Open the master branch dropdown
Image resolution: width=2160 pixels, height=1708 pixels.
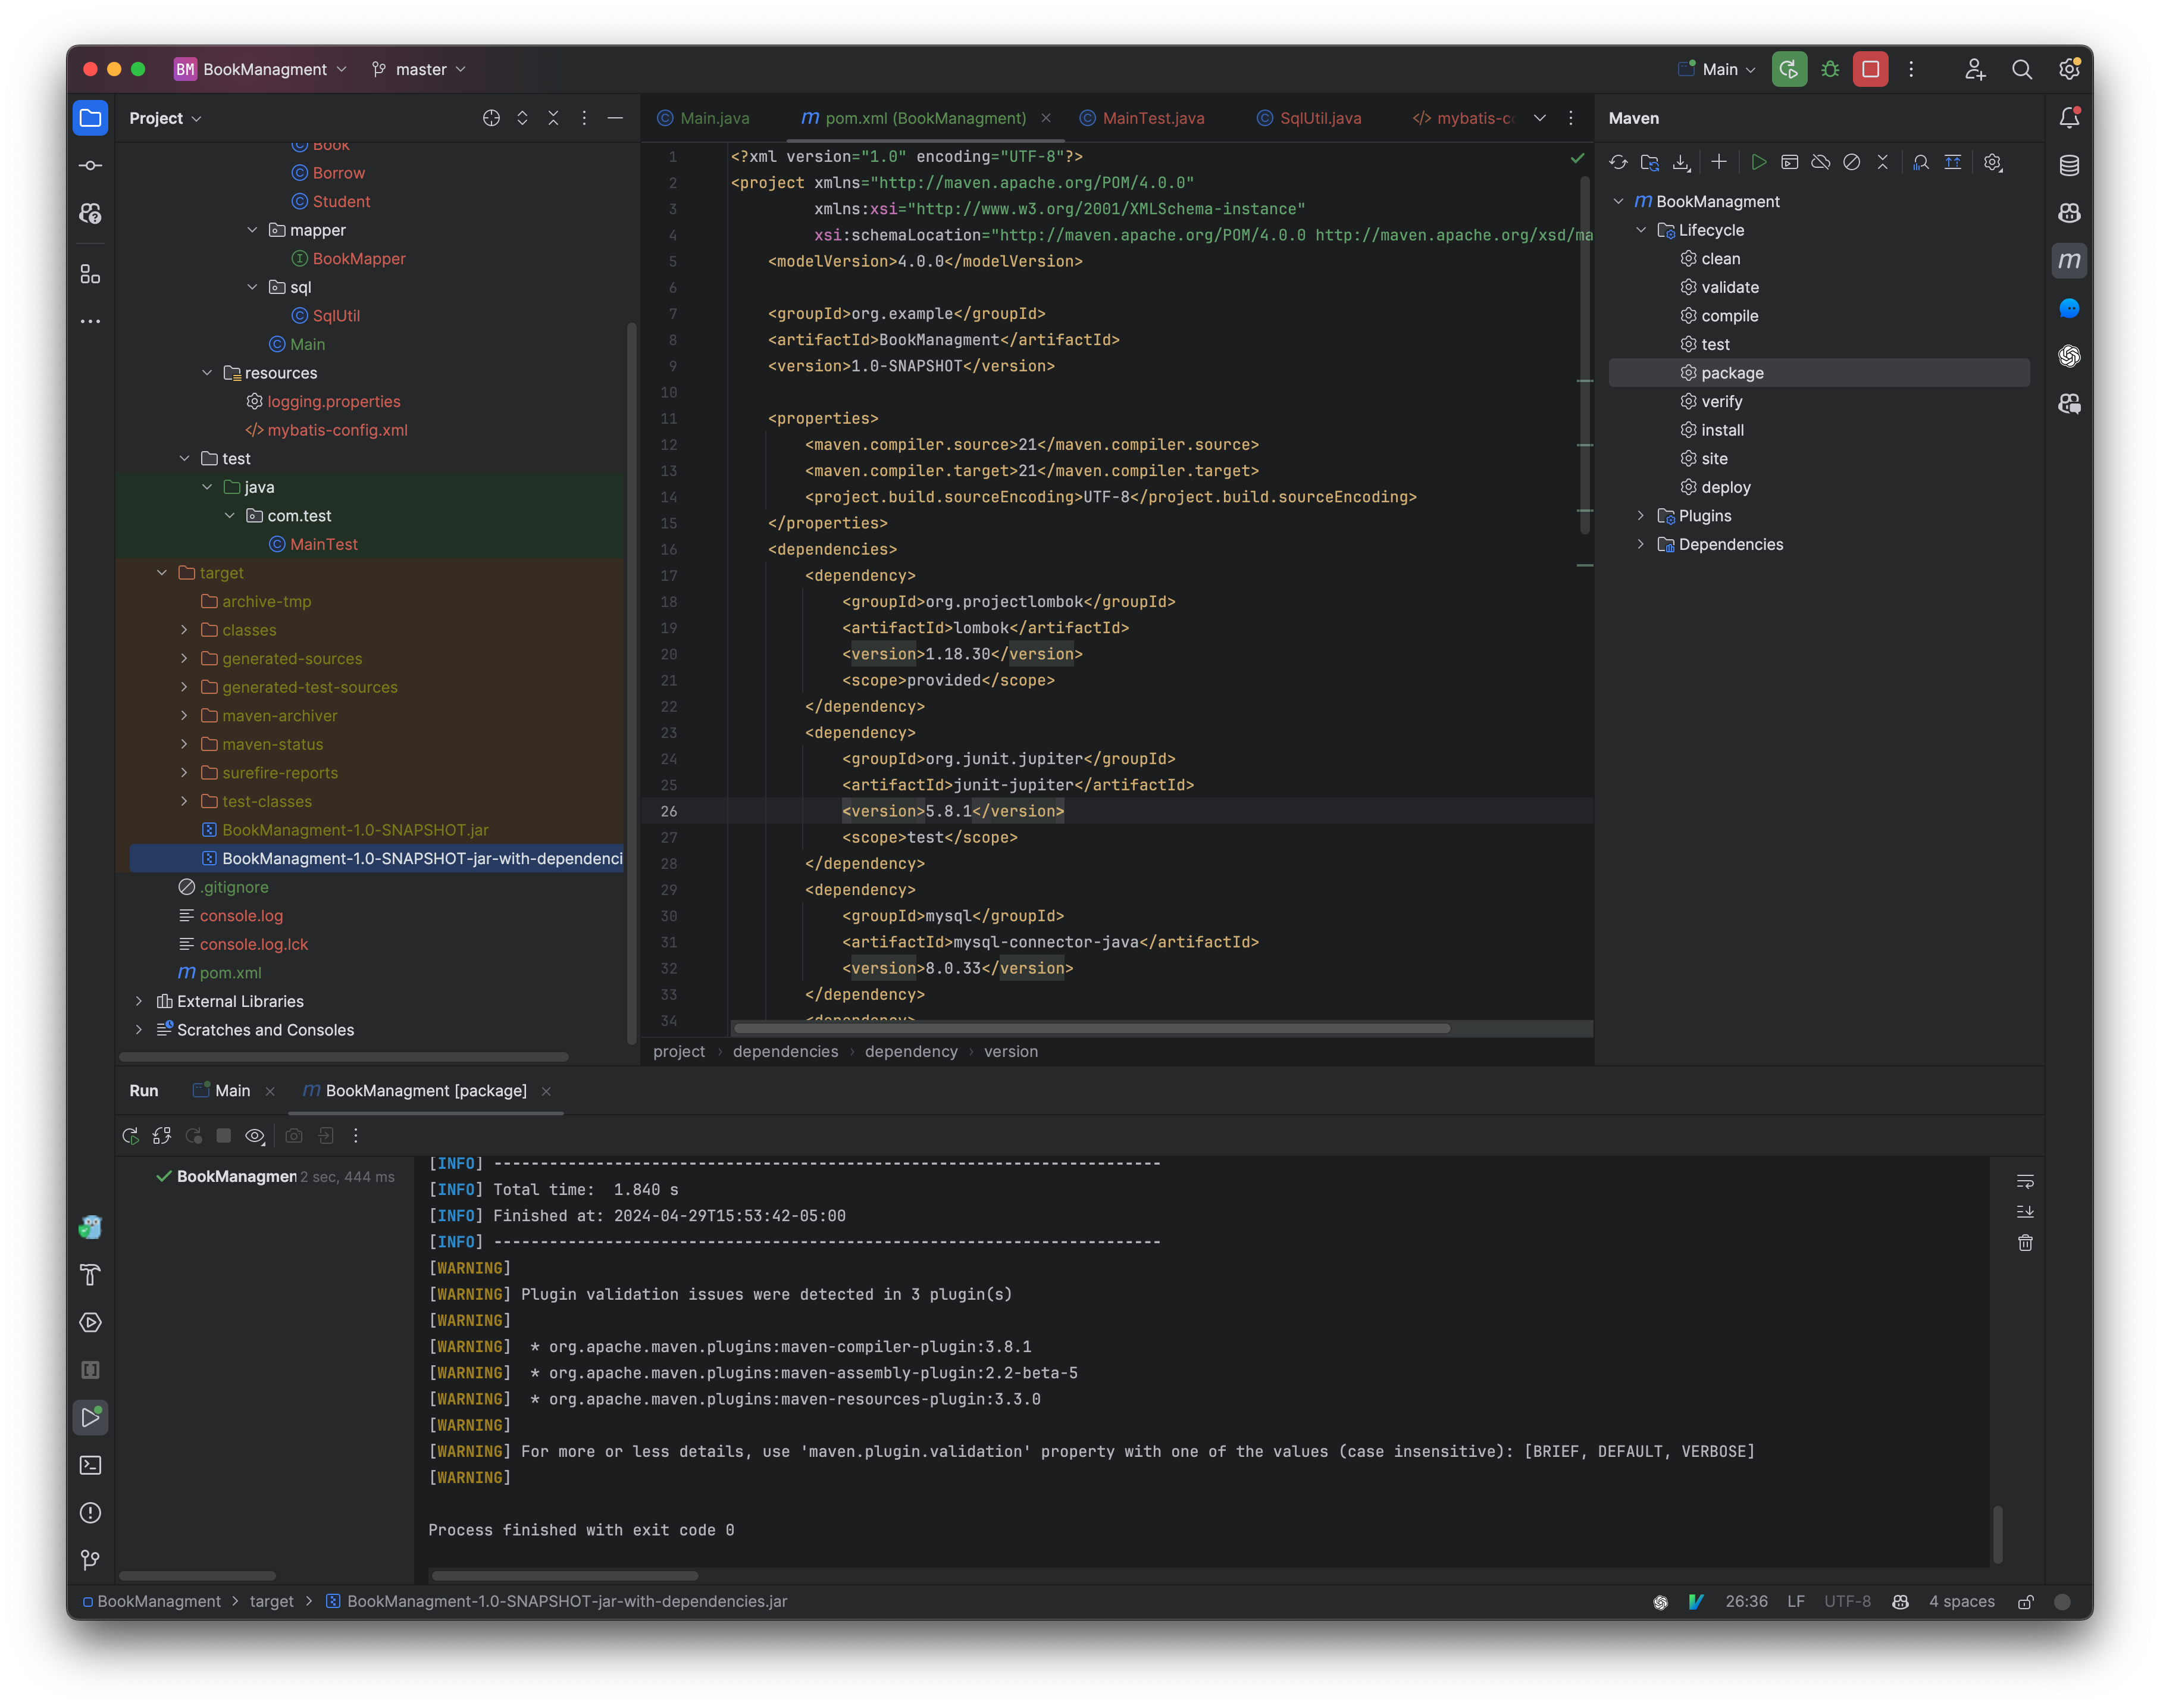[x=420, y=69]
